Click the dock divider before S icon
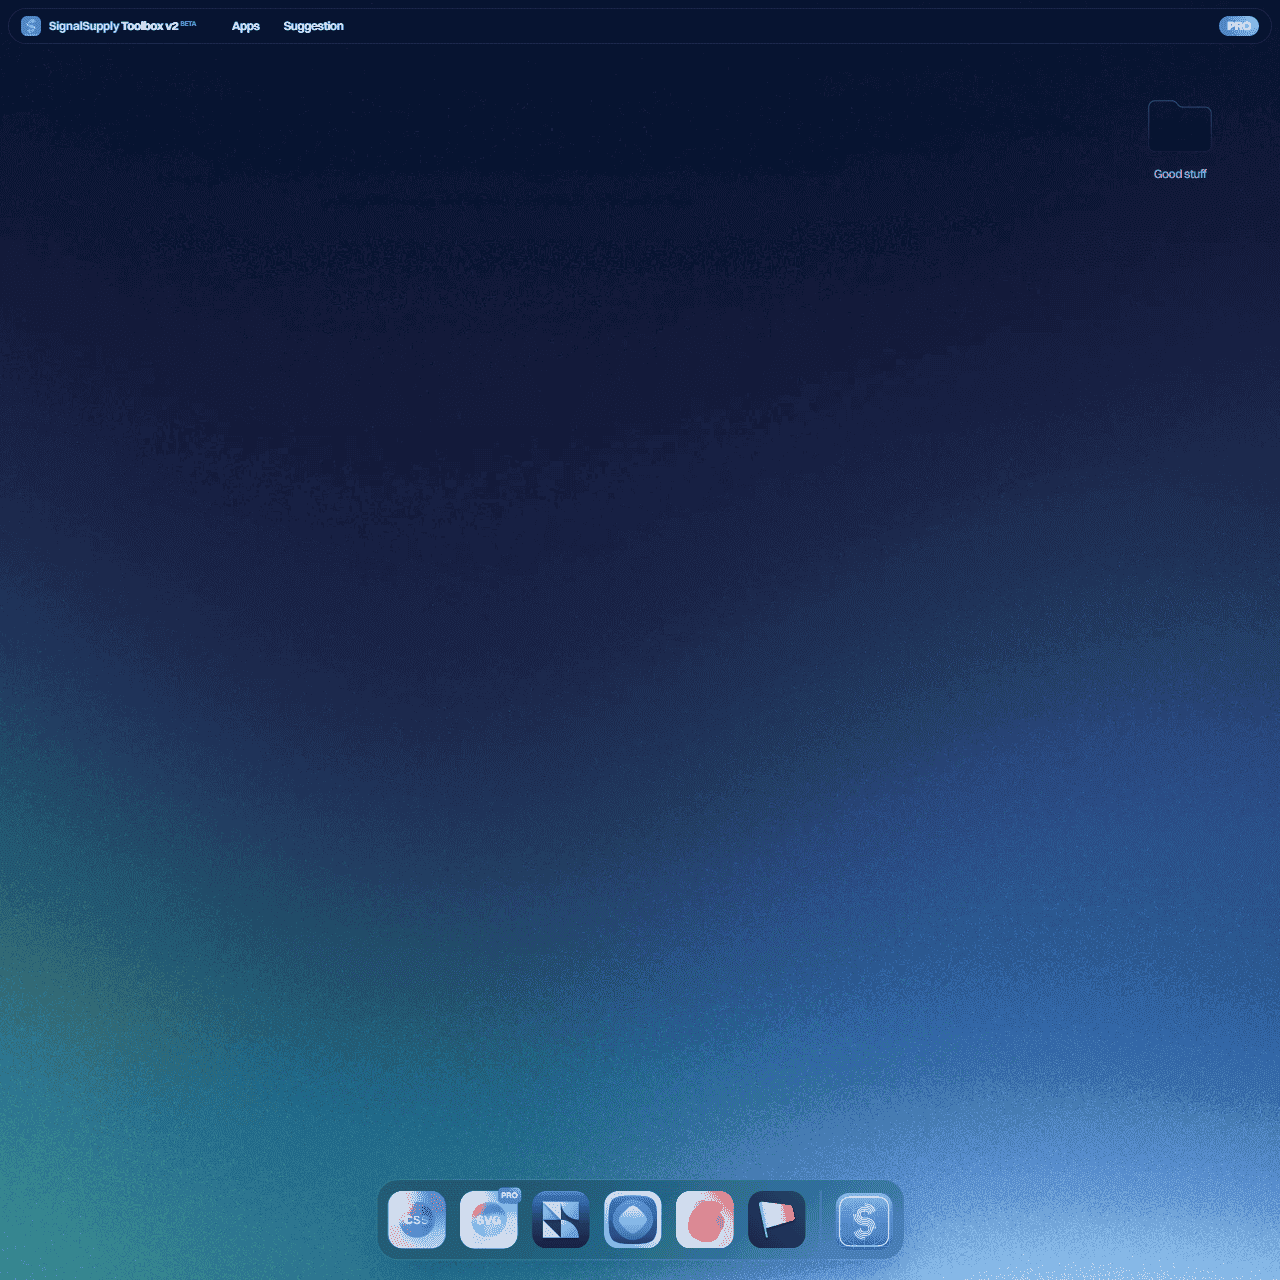 [821, 1219]
